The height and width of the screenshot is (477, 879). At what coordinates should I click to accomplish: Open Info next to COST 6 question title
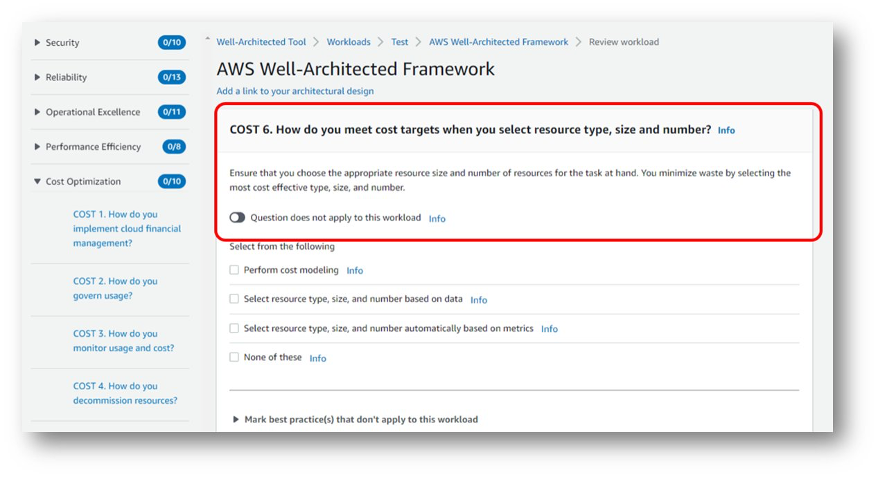click(726, 130)
